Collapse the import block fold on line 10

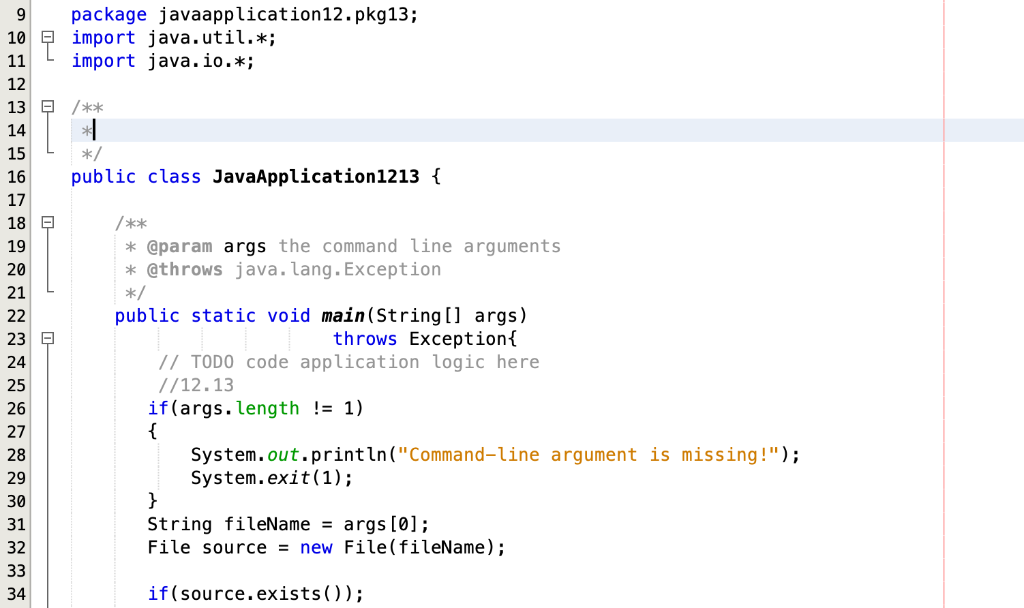(x=48, y=37)
